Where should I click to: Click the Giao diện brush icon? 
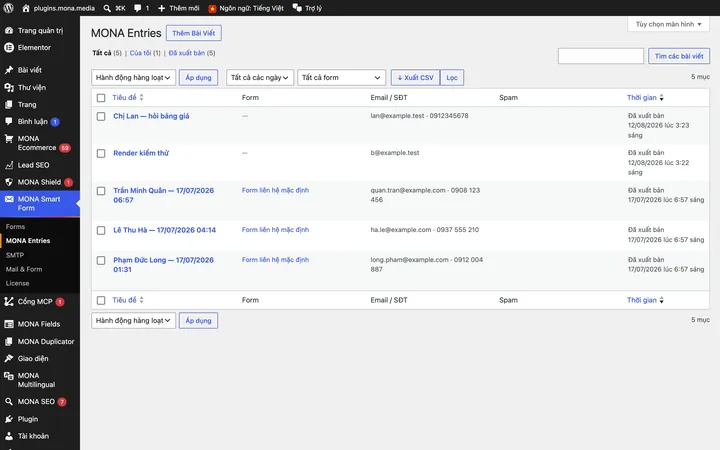(x=9, y=358)
